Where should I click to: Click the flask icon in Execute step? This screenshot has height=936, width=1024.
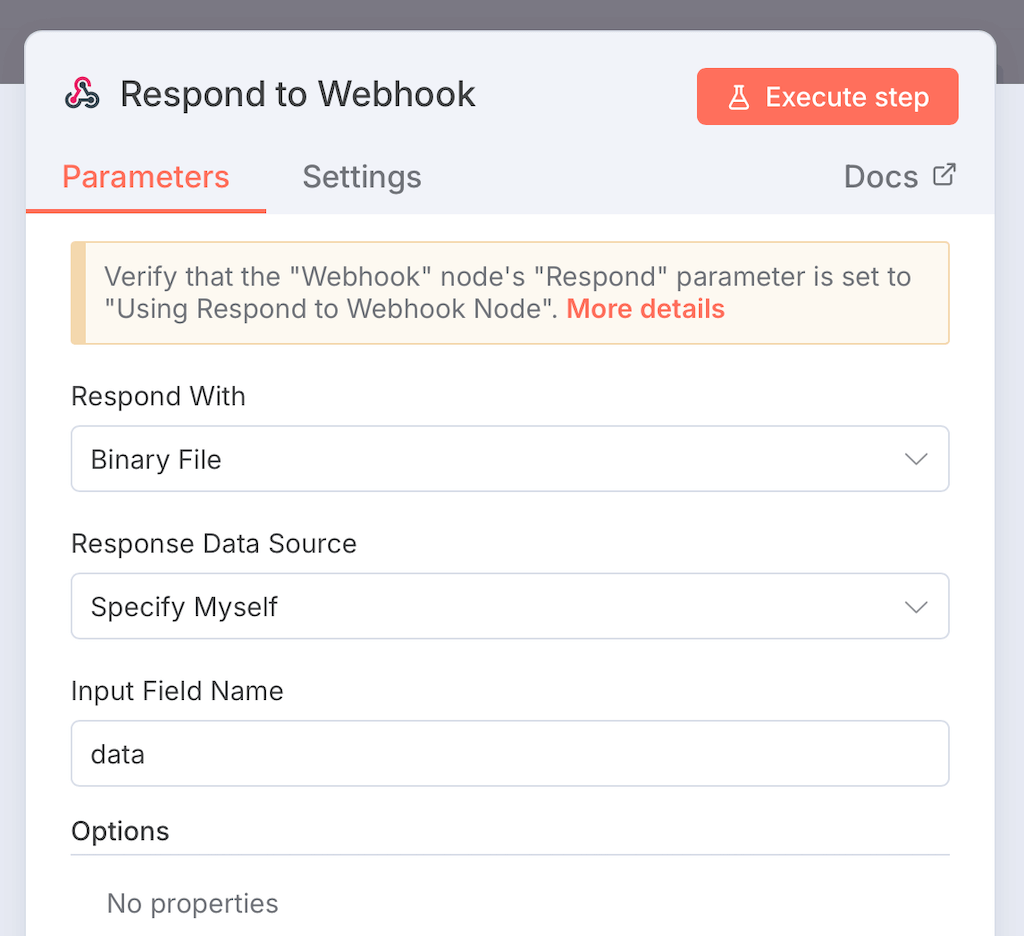coord(739,97)
